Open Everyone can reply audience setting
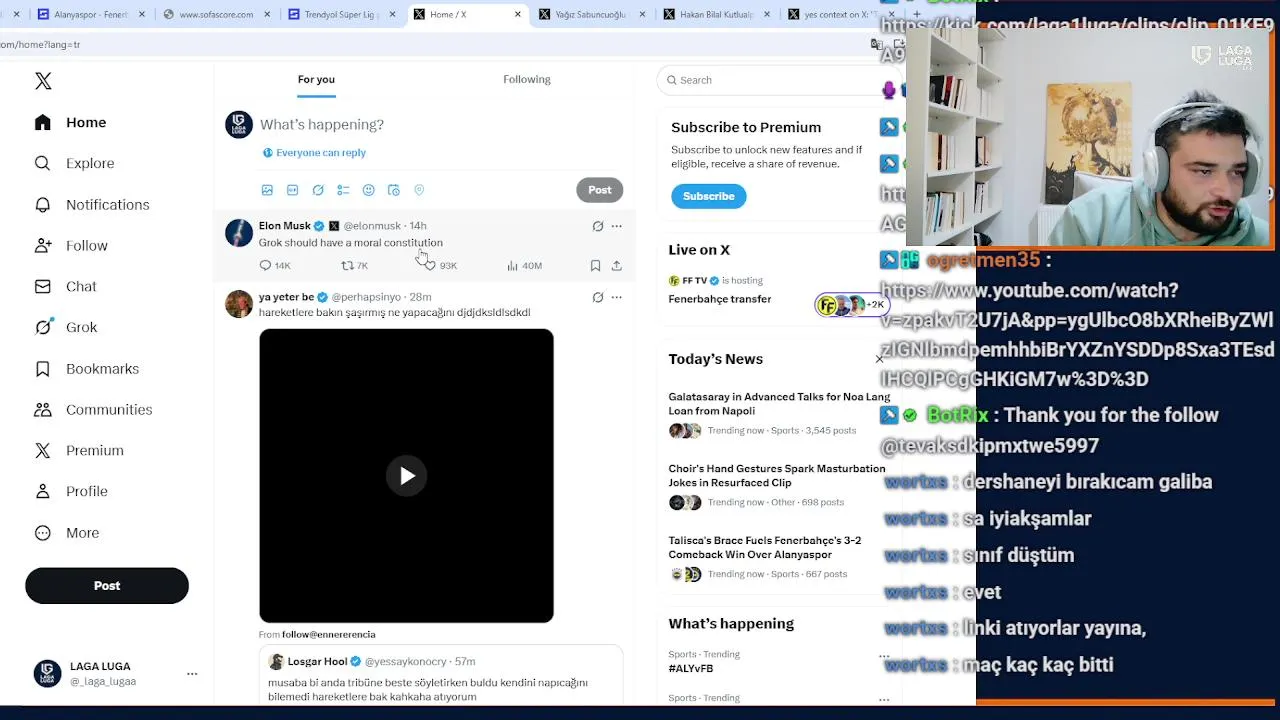The width and height of the screenshot is (1280, 720). 314,152
